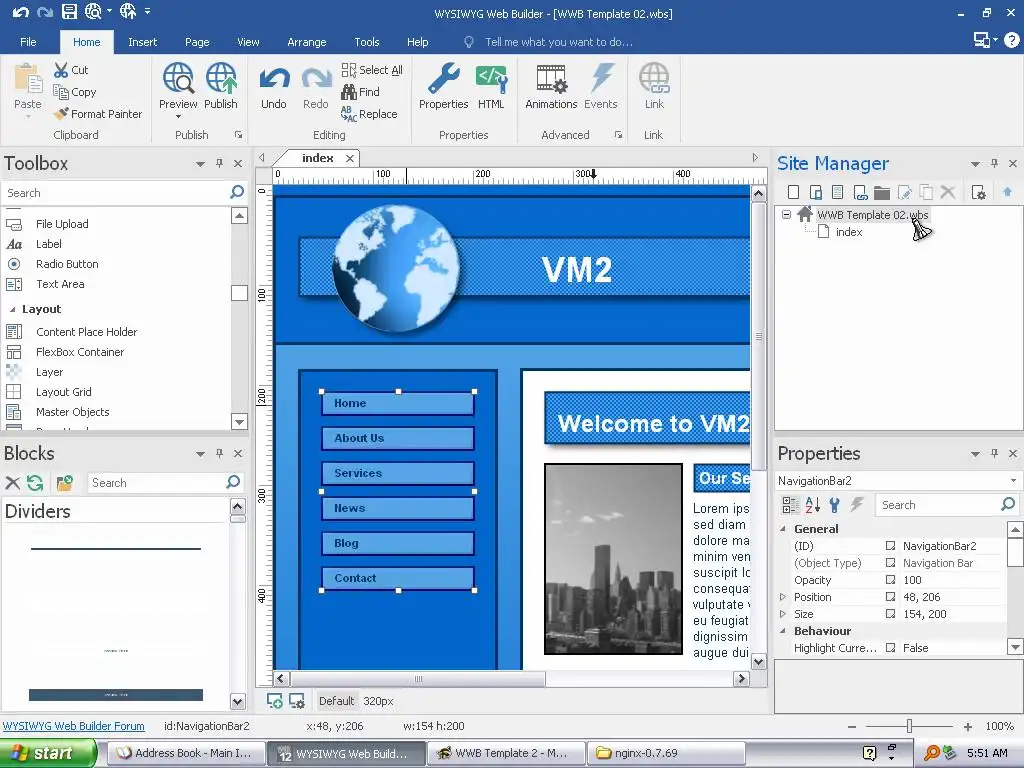Click the Paste icon in Clipboard group
The width and height of the screenshot is (1024, 768).
click(27, 80)
